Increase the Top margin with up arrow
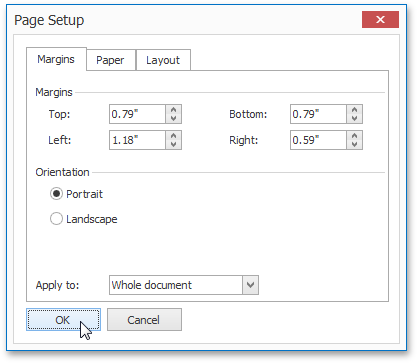The image size is (417, 363). pos(174,110)
